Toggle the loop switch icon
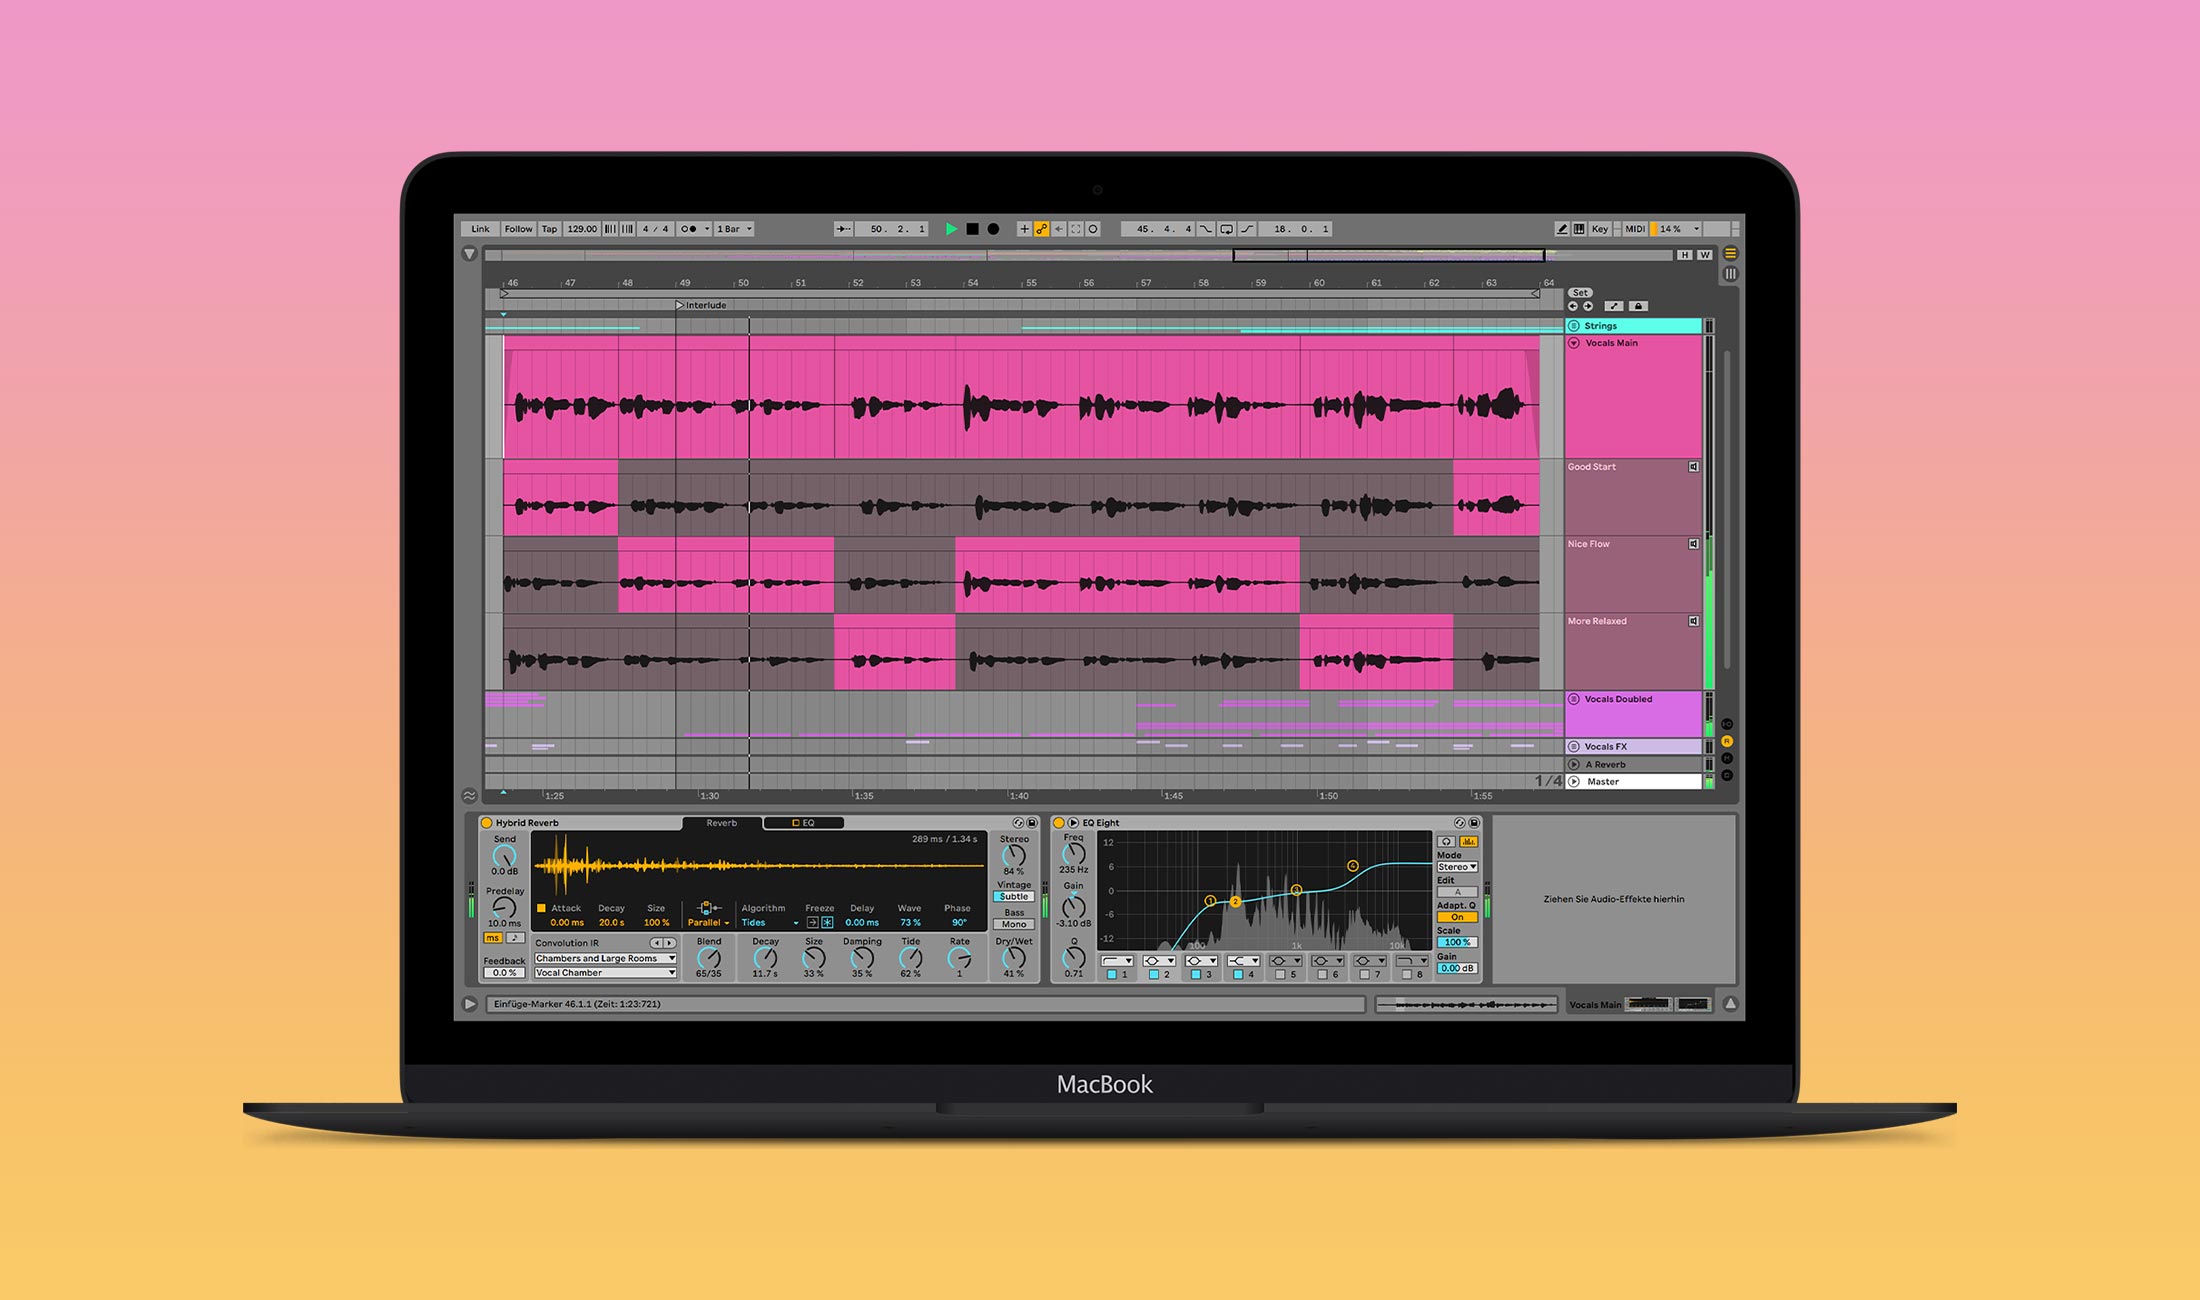The image size is (2200, 1300). click(1226, 229)
